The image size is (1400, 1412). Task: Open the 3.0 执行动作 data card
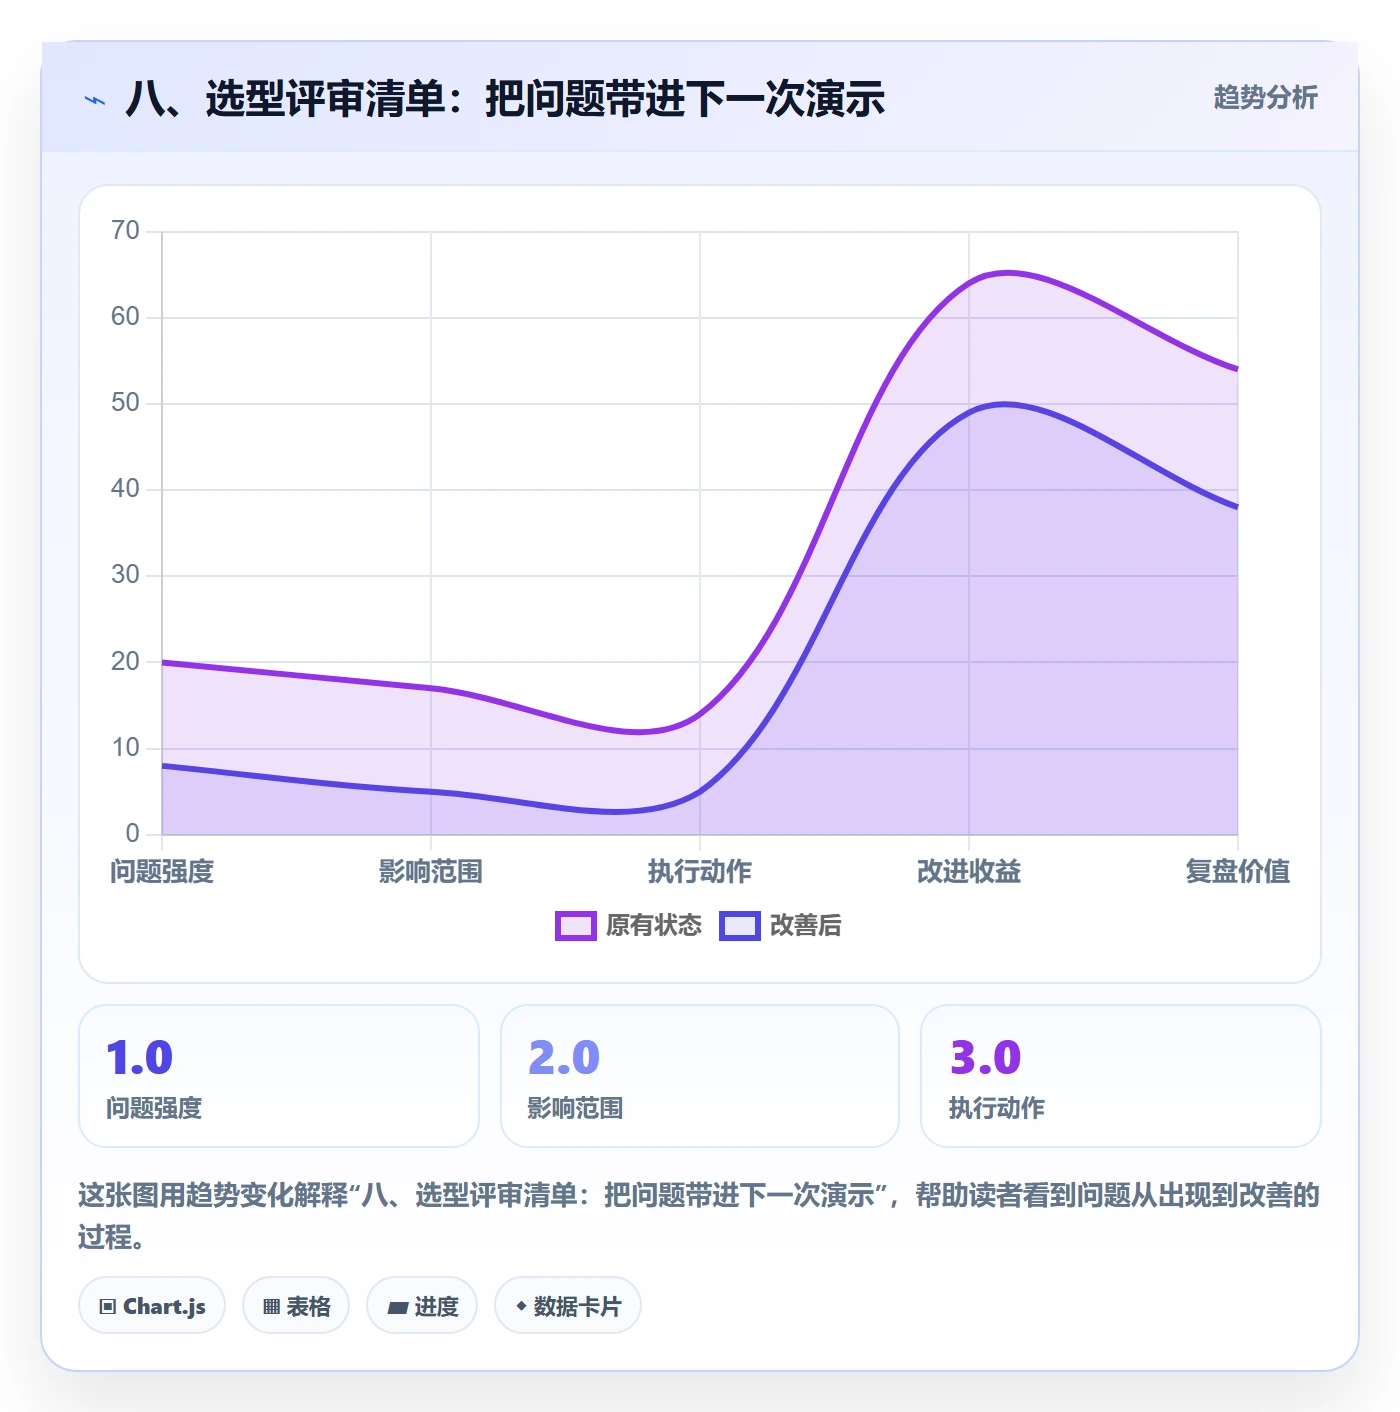pos(1121,1076)
